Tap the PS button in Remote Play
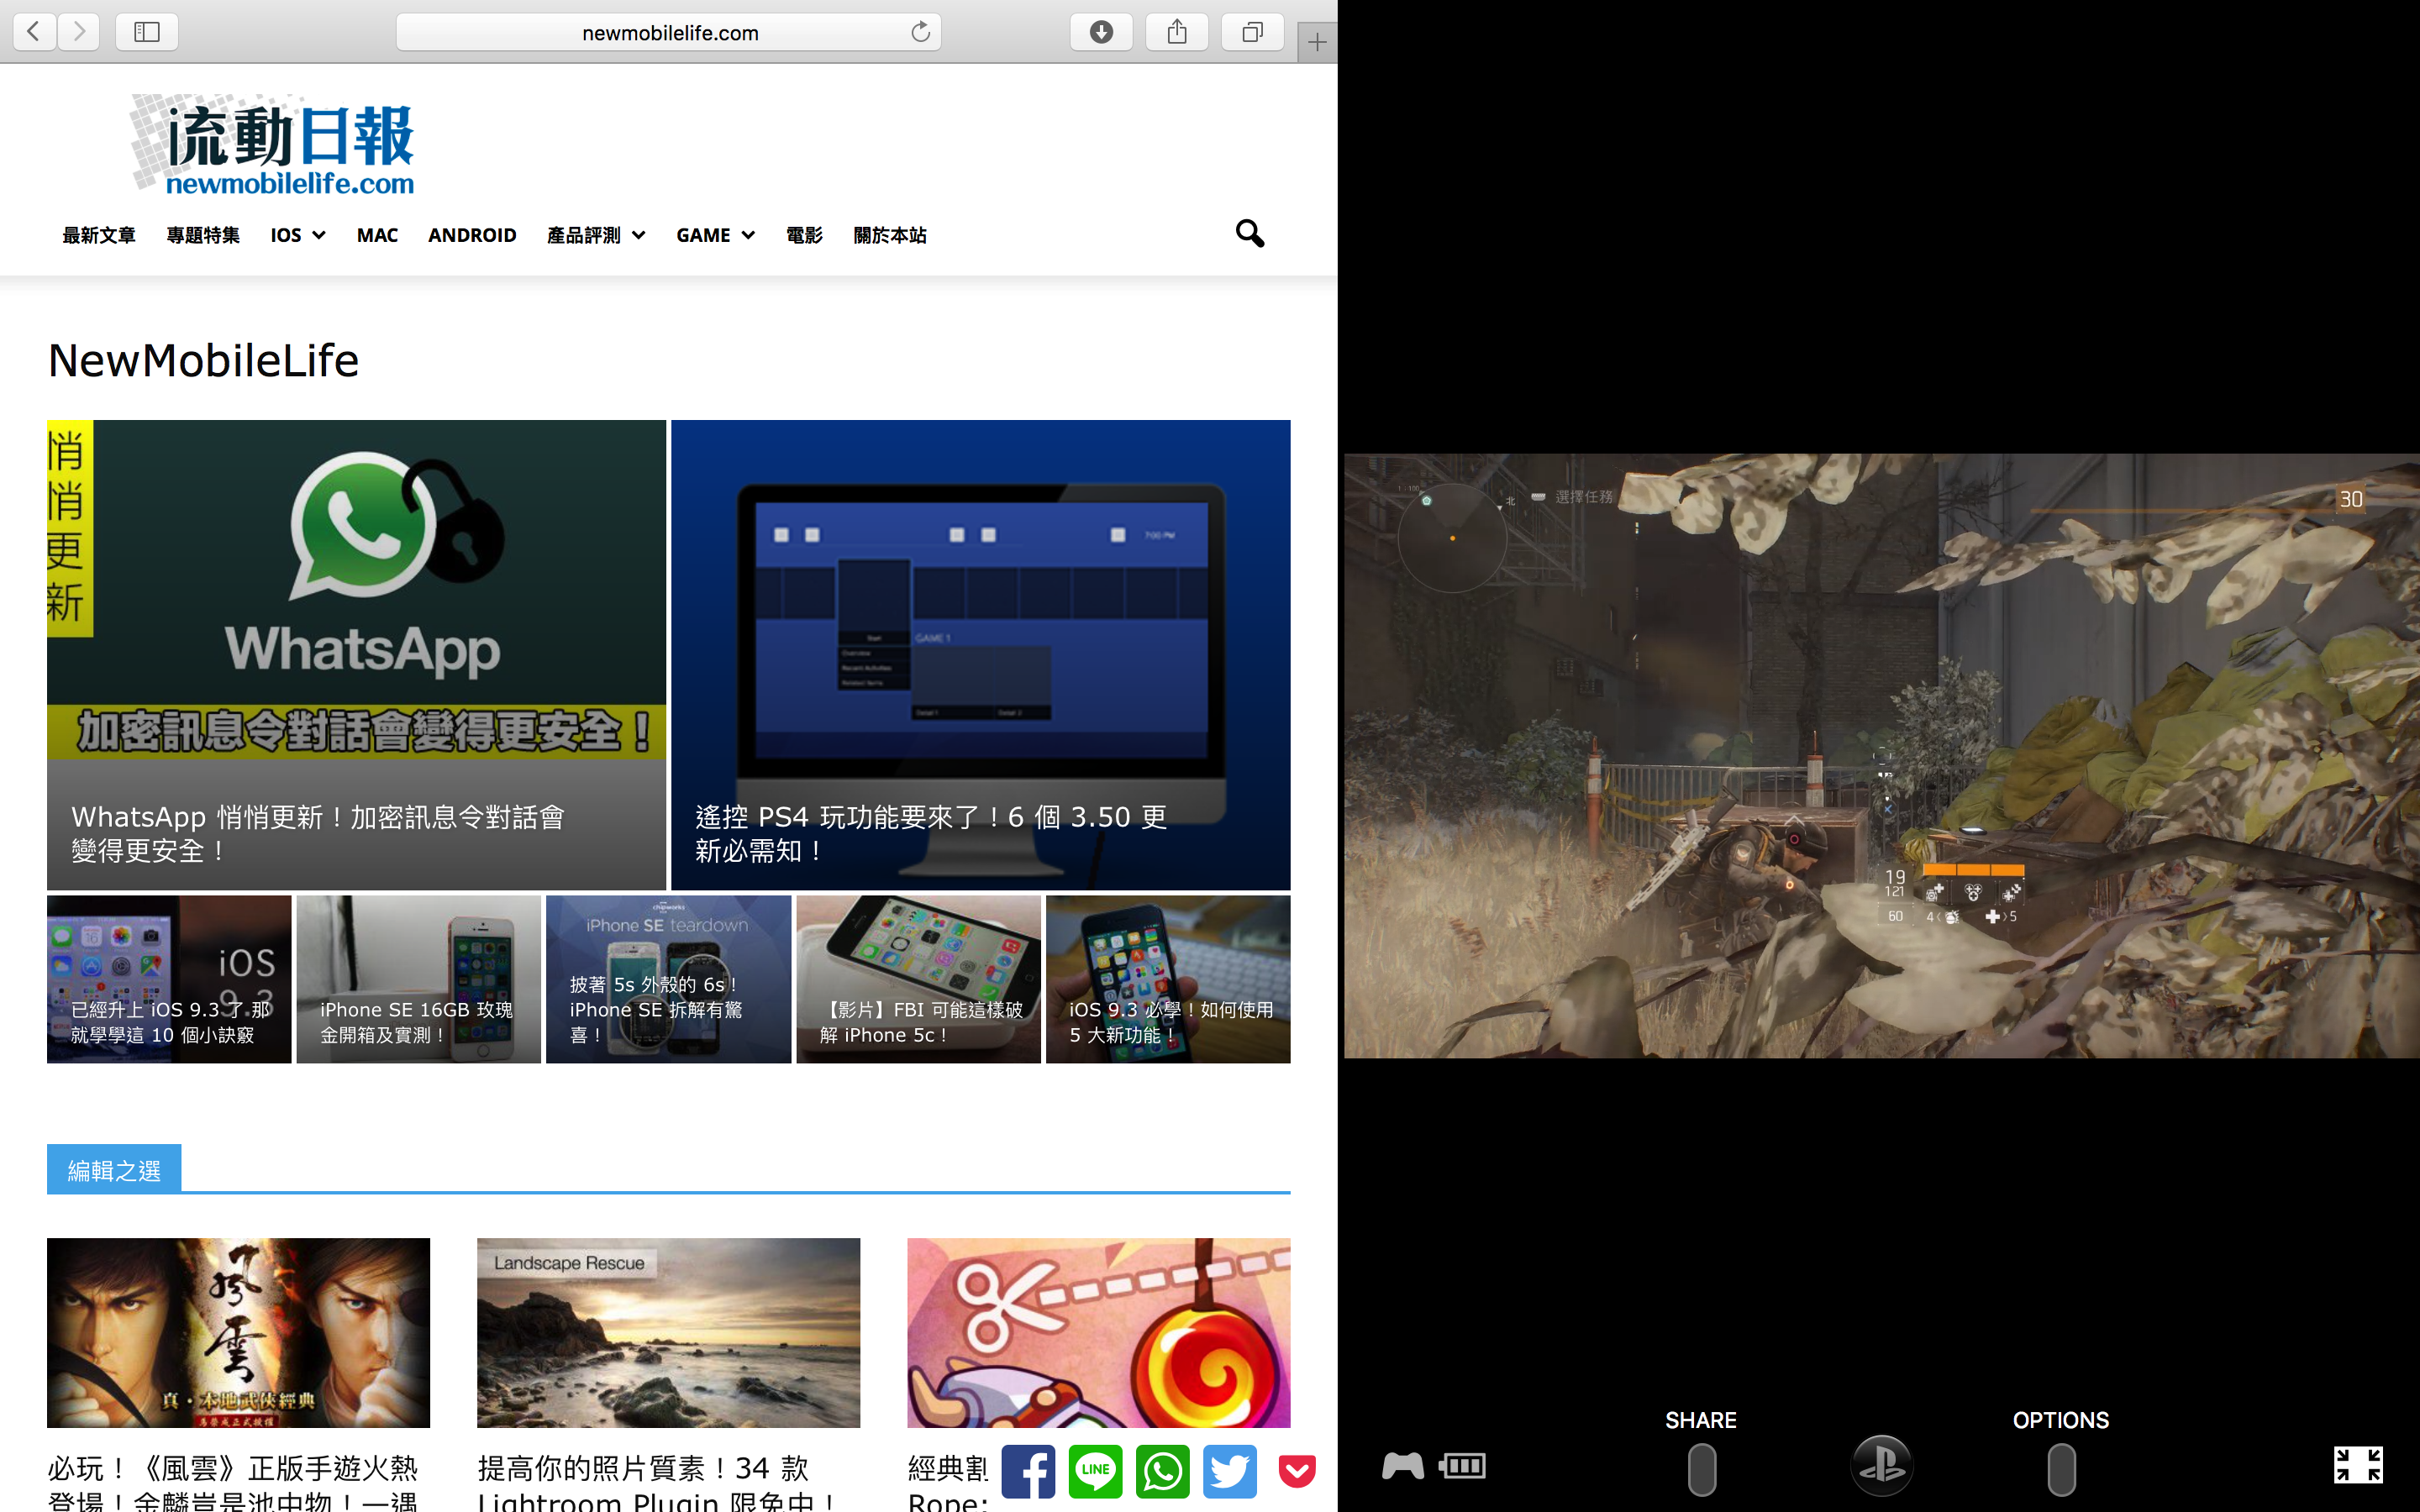 [1881, 1465]
